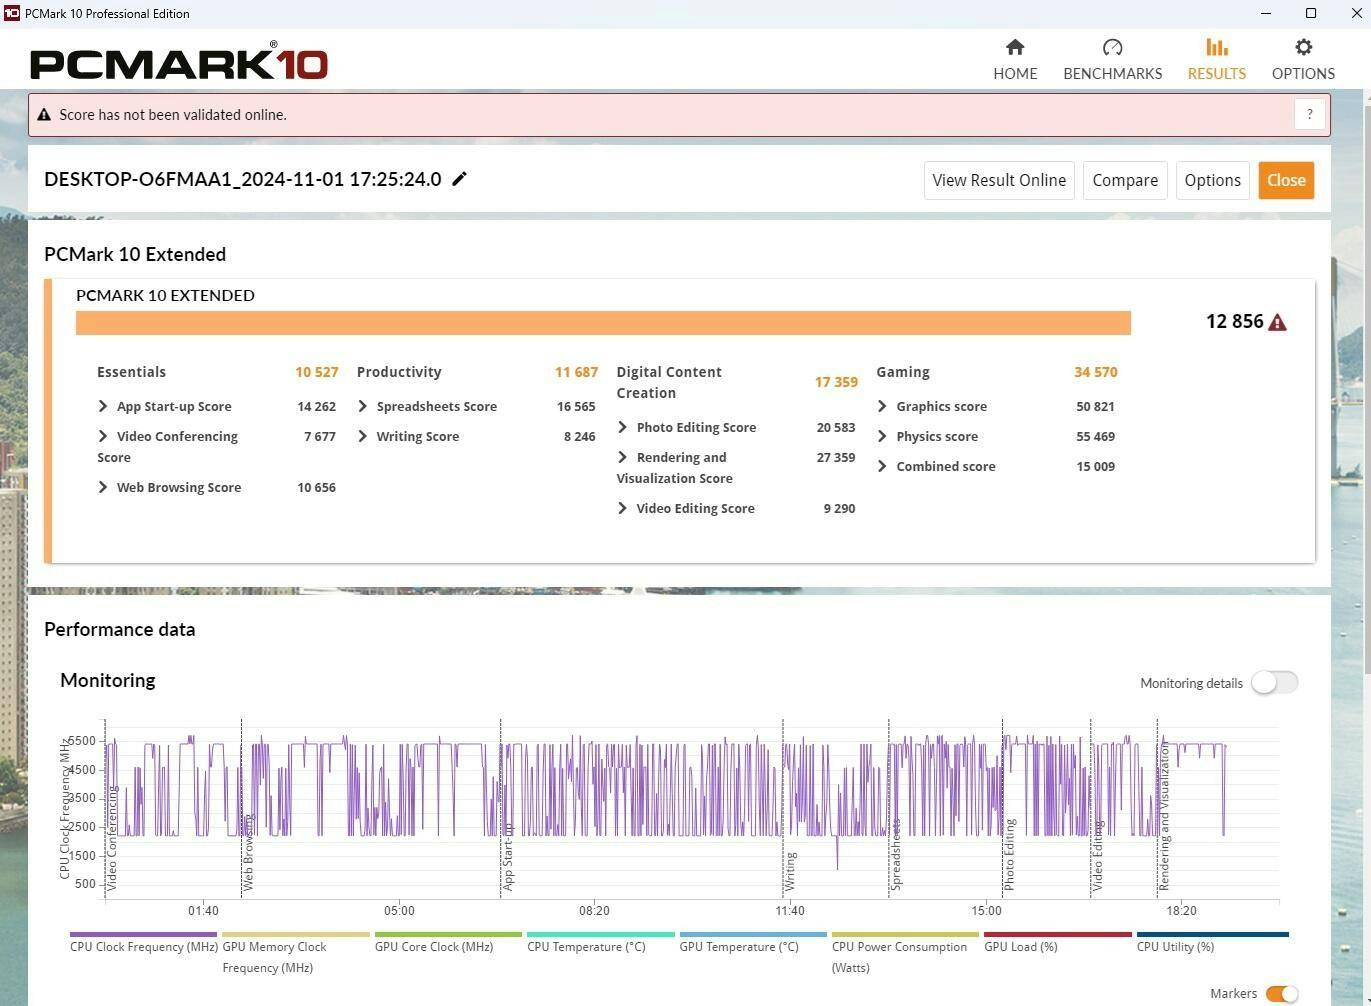Click the Web Browsing timeline marker
1371x1006 pixels.
[249, 851]
